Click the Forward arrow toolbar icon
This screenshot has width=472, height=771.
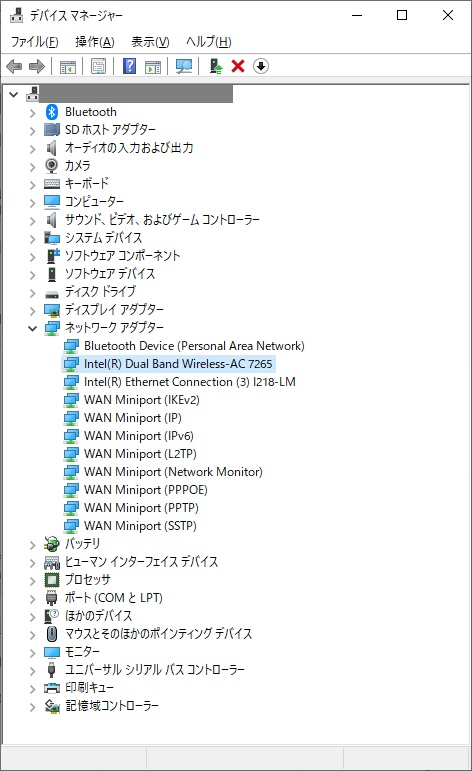tap(37, 66)
